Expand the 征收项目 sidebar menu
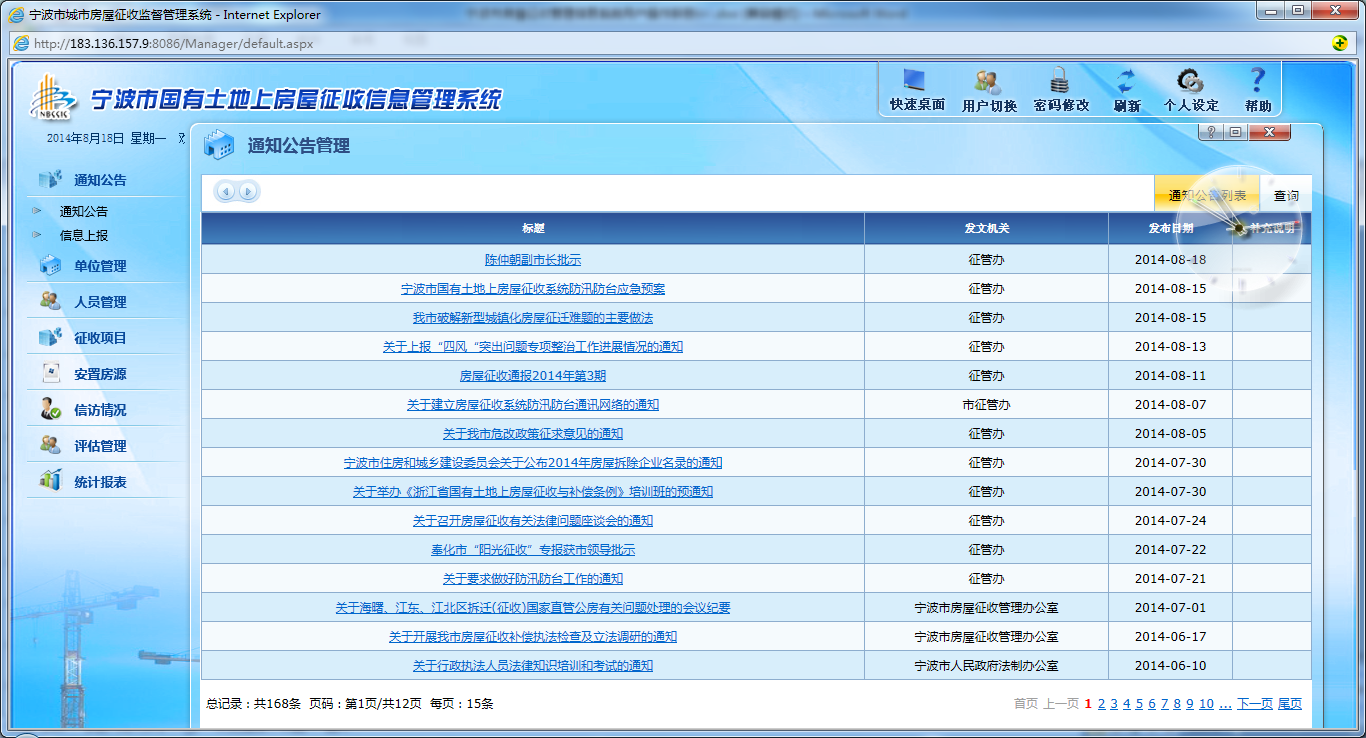The image size is (1366, 738). pyautogui.click(x=100, y=338)
